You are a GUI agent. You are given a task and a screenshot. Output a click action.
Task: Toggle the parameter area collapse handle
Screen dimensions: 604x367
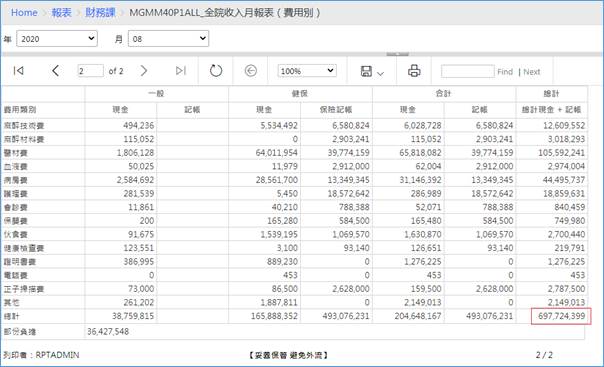tap(398, 54)
